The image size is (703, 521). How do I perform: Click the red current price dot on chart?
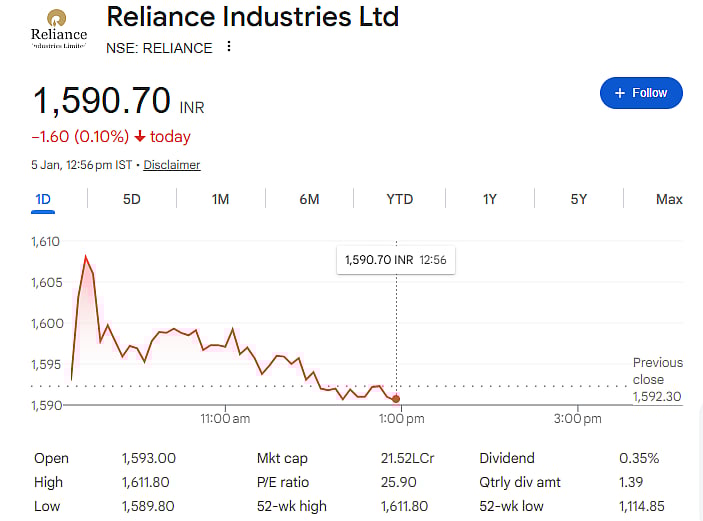(397, 399)
